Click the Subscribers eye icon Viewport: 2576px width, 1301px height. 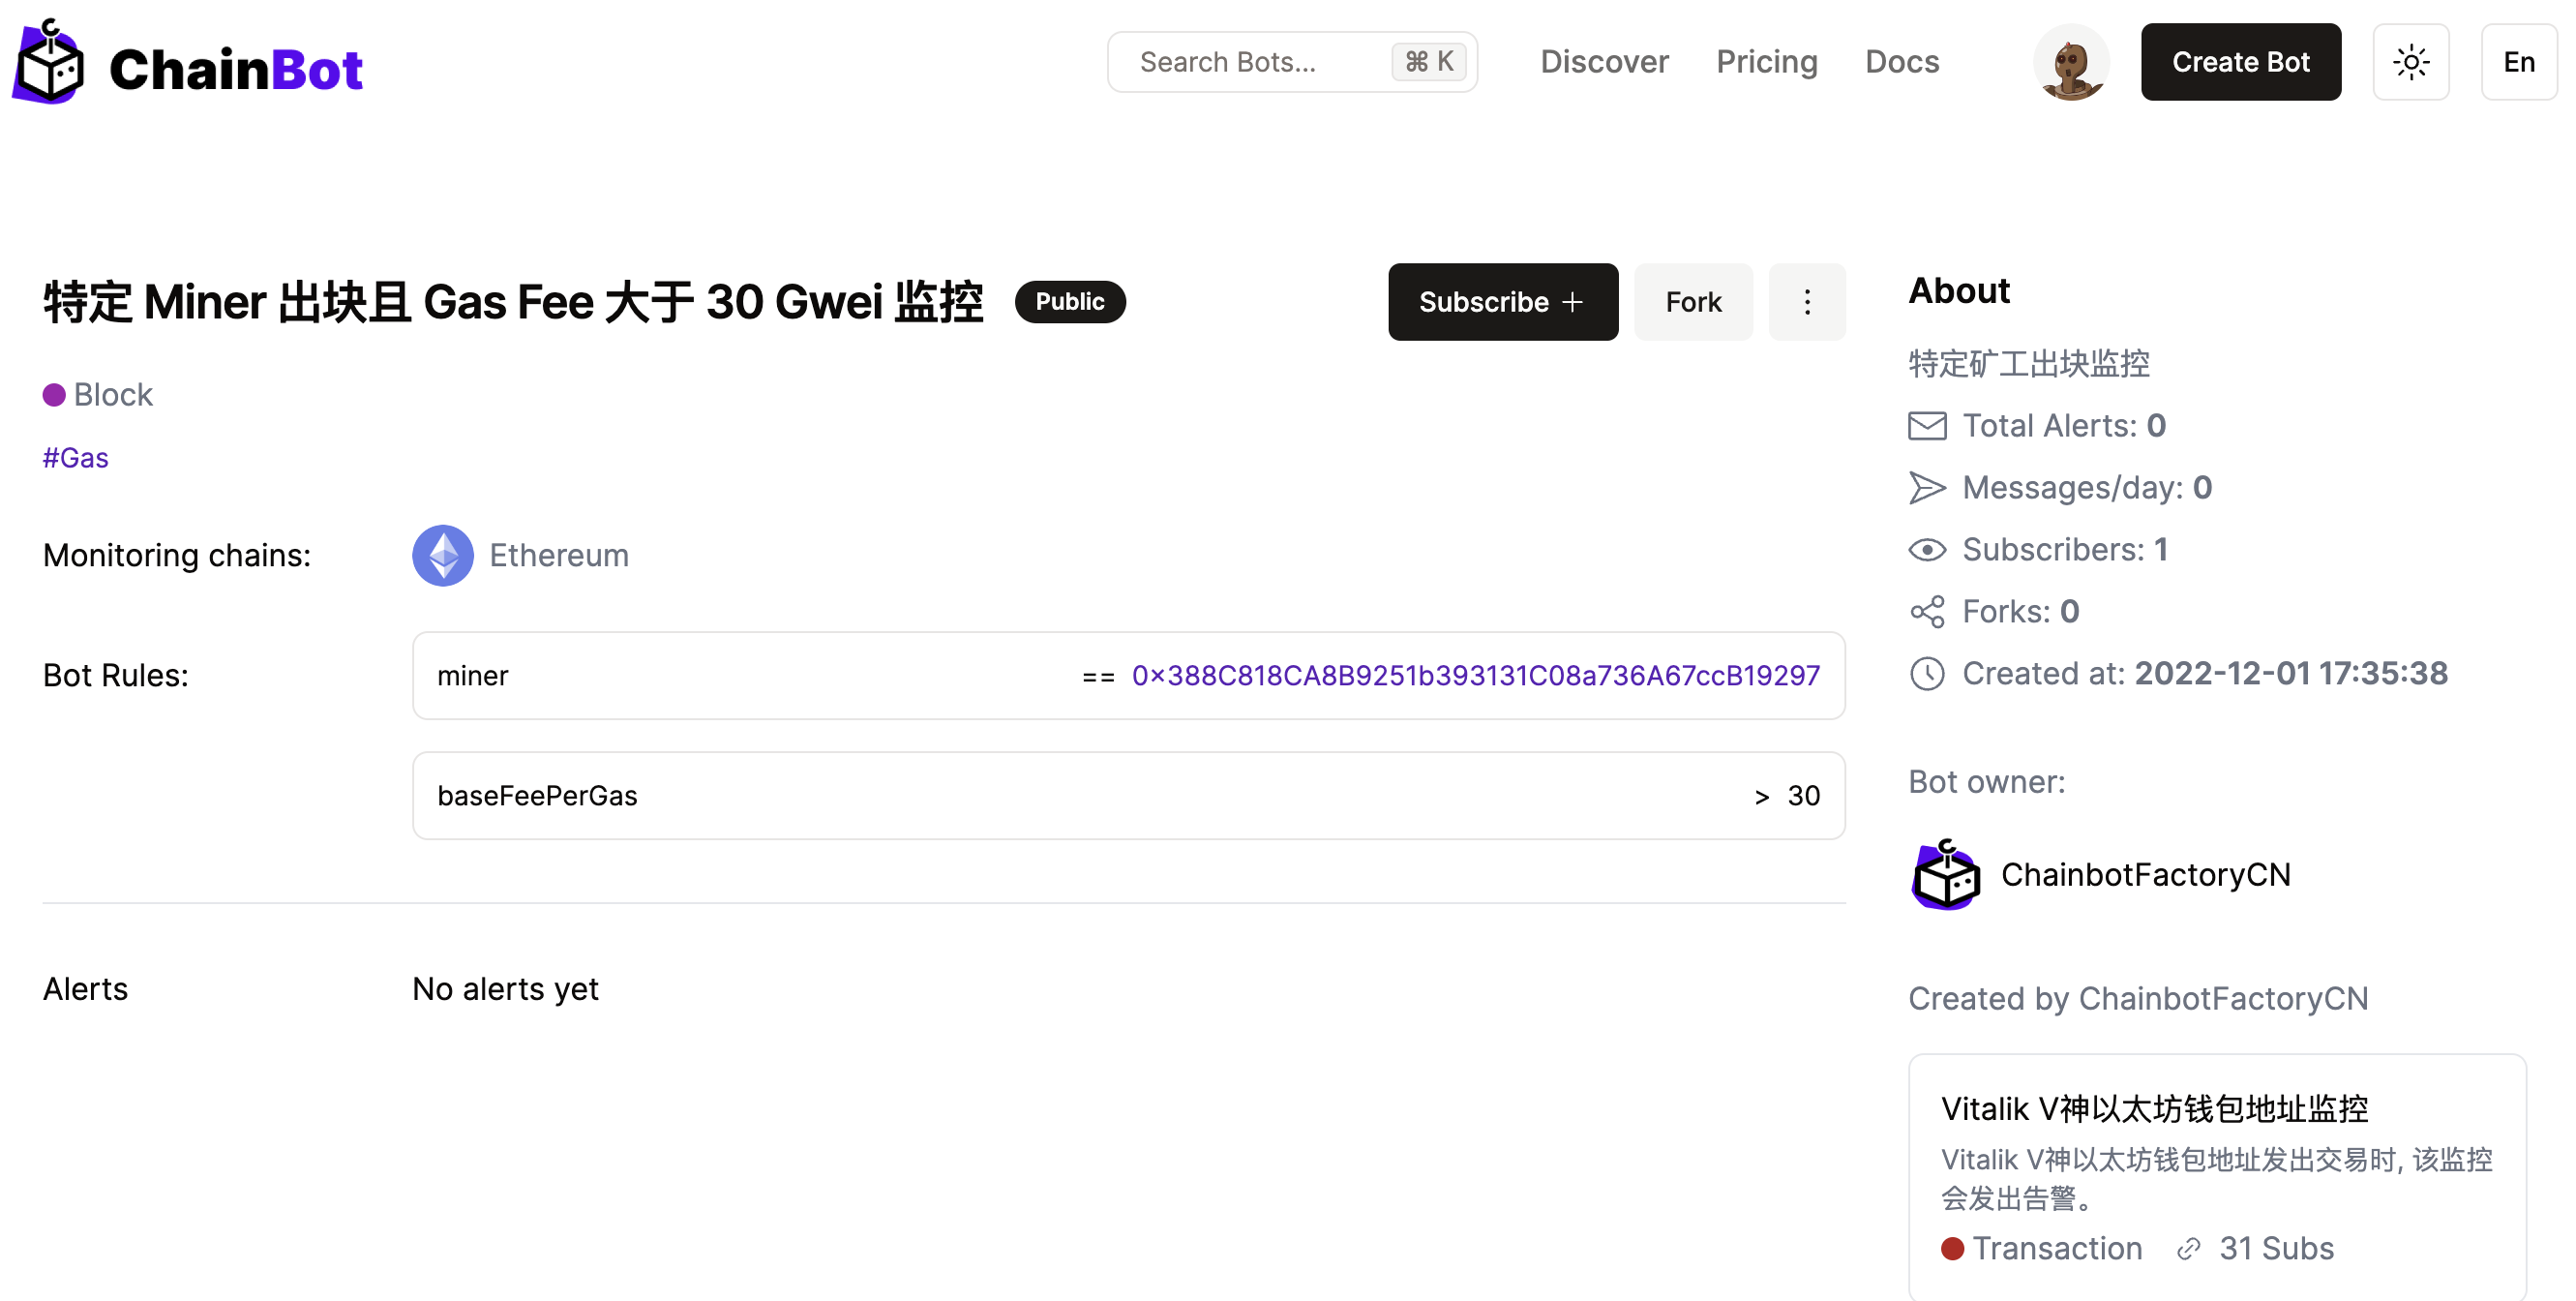coord(1926,550)
